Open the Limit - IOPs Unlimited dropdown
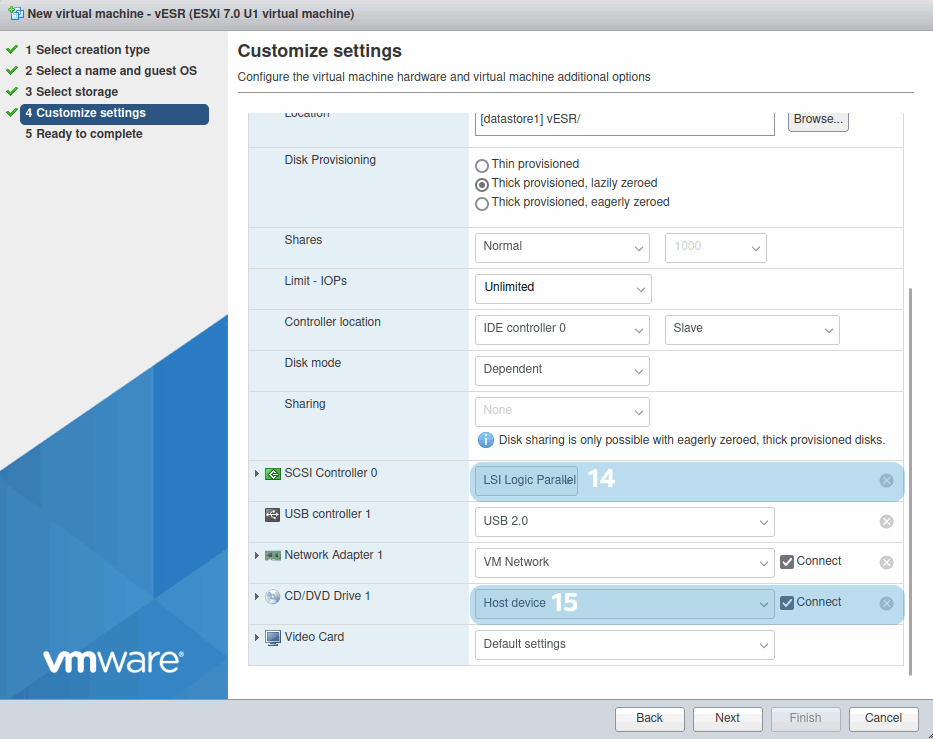This screenshot has height=739, width=933. (x=562, y=288)
